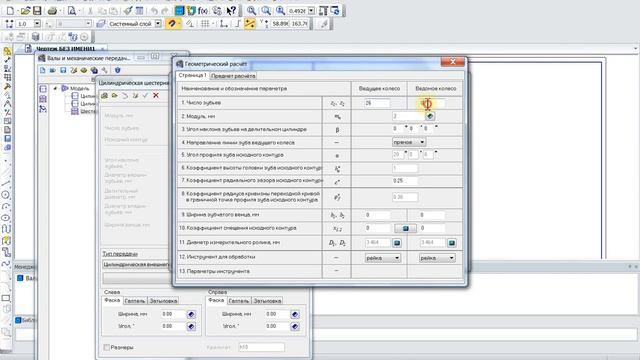Image resolution: width=640 pixels, height=360 pixels.
Task: Click left chamfer width input field
Action: point(173,314)
